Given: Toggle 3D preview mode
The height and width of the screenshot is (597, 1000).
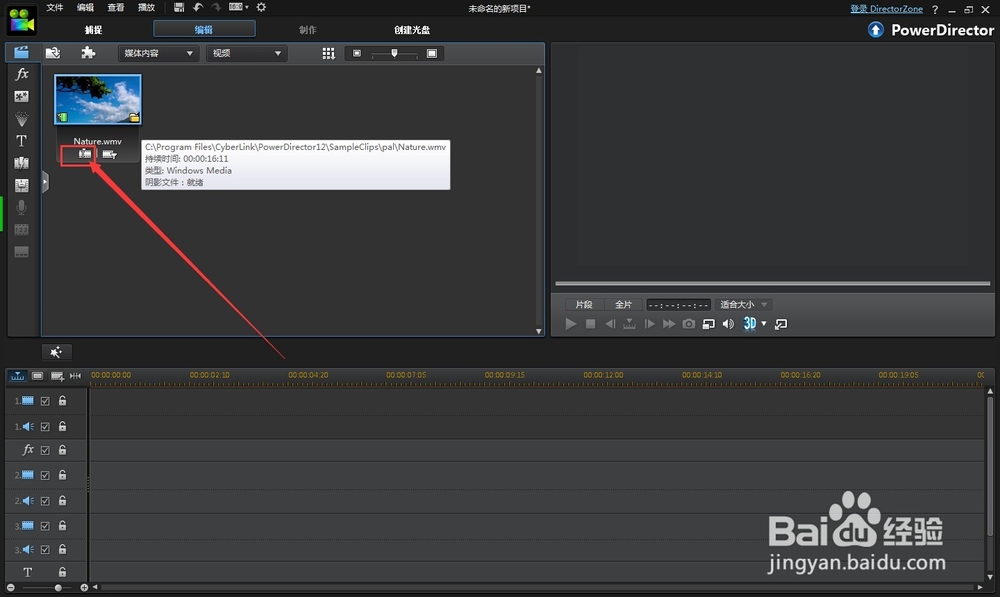Looking at the screenshot, I should (749, 324).
